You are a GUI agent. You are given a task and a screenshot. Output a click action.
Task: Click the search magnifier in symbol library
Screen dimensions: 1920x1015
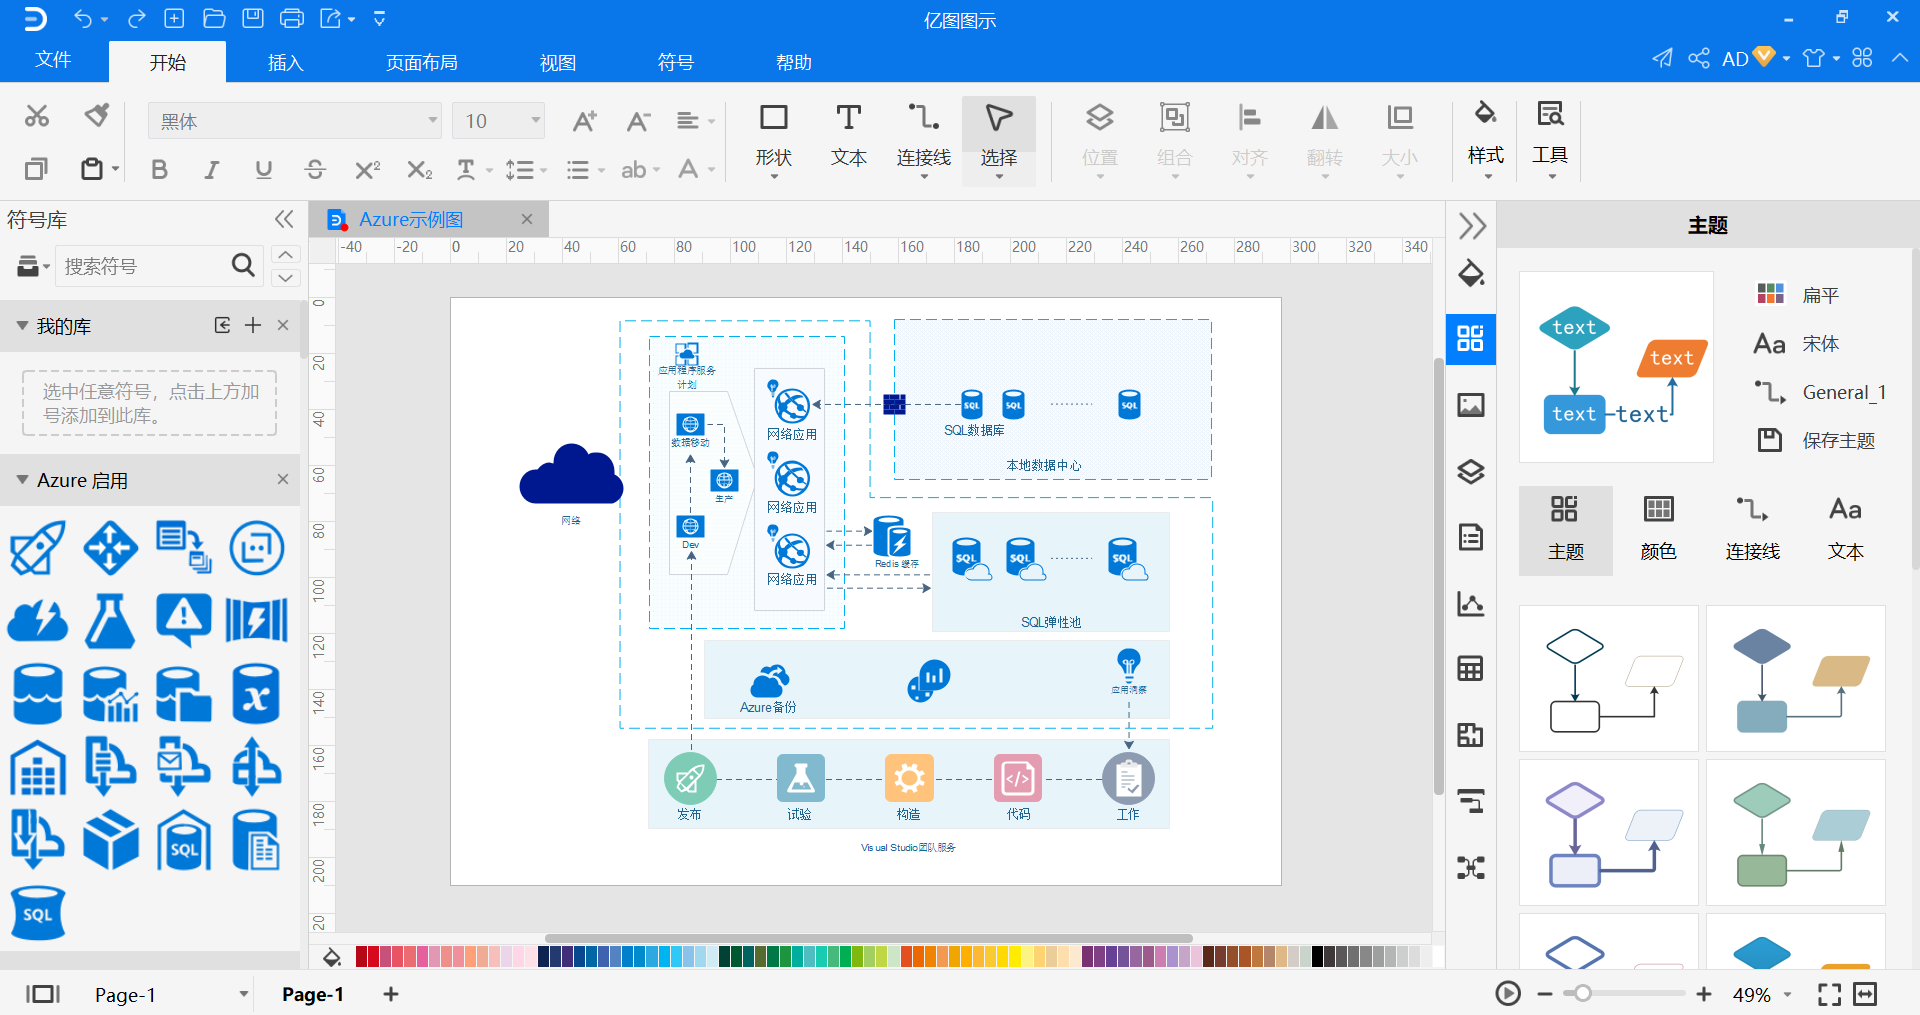[x=243, y=265]
